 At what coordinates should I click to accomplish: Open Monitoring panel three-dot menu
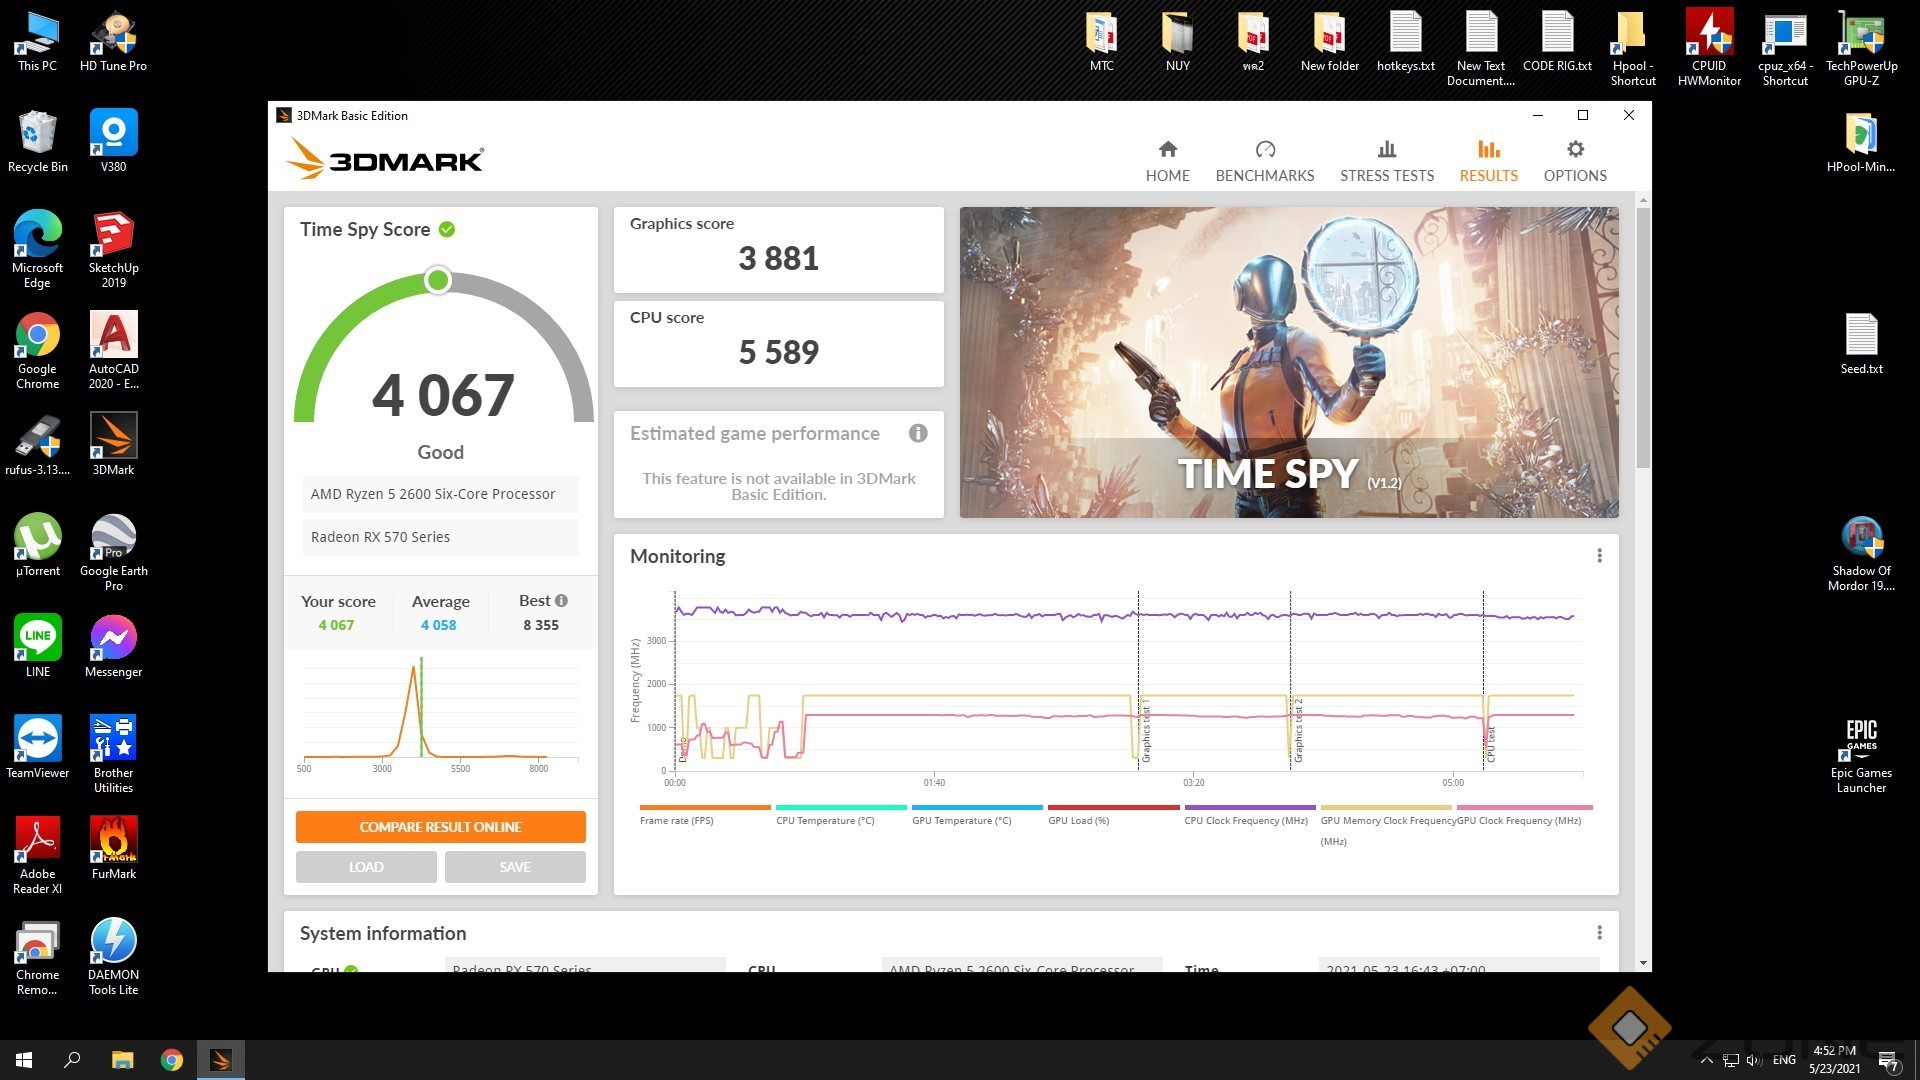click(x=1599, y=556)
